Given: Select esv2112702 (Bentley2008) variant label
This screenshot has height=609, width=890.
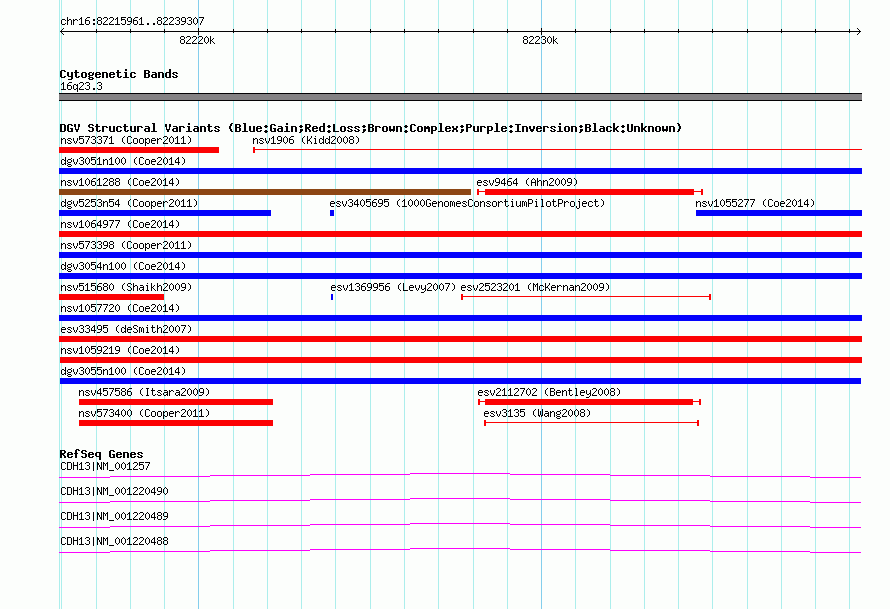Looking at the screenshot, I should click(549, 392).
